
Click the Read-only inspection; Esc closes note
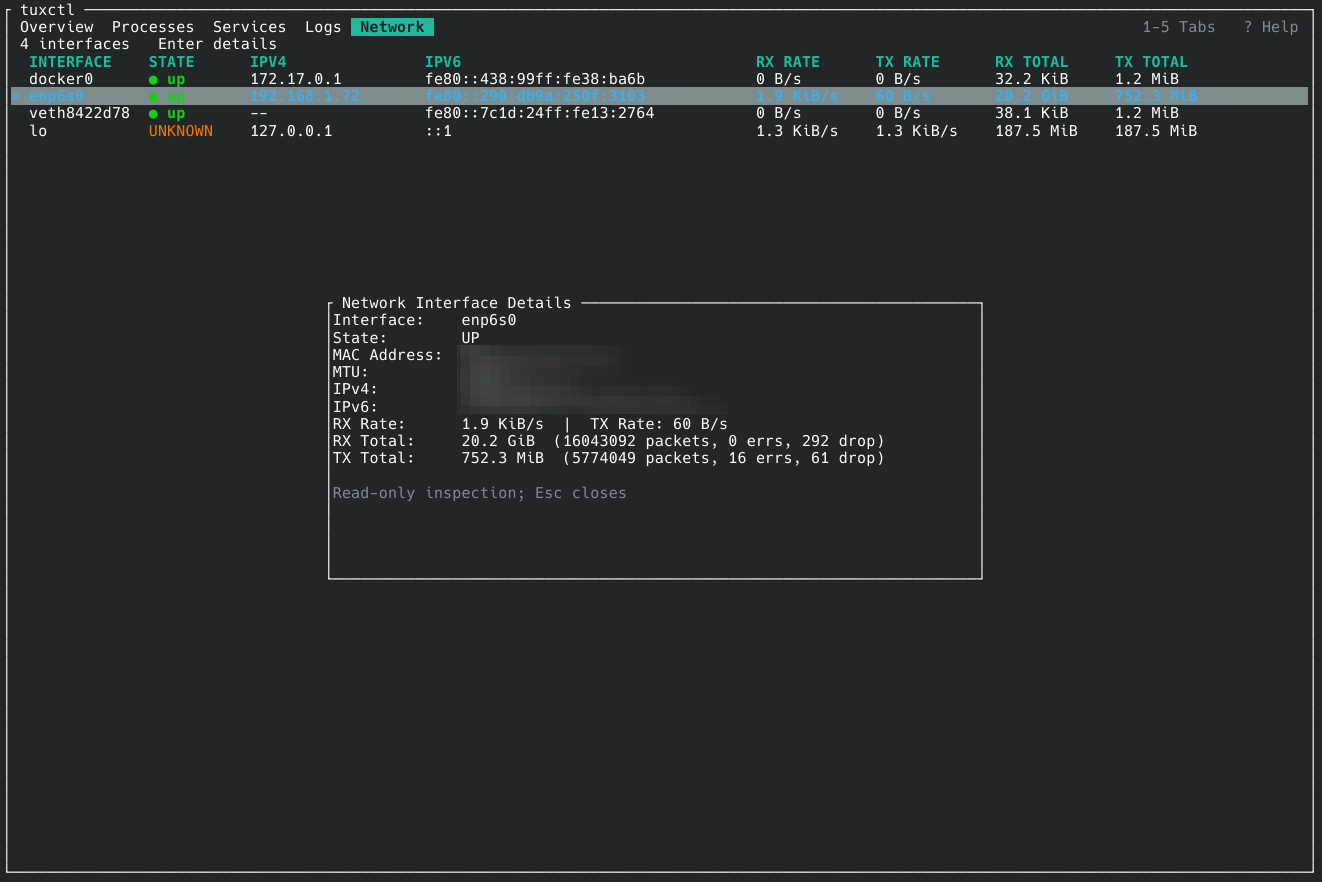[x=480, y=493]
